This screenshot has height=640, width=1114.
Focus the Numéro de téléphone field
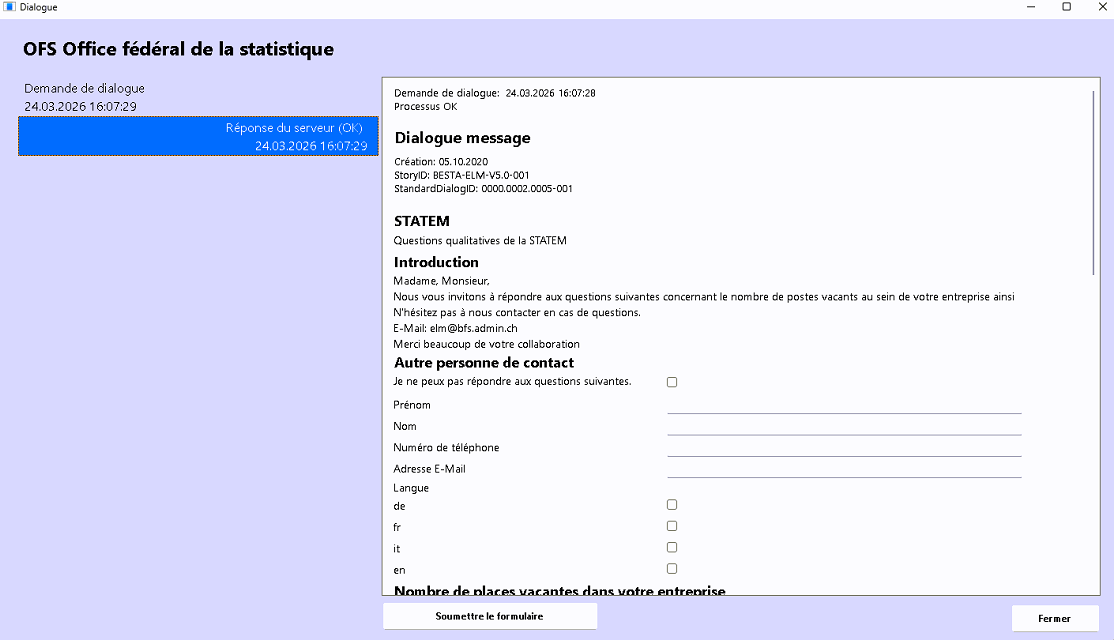844,448
